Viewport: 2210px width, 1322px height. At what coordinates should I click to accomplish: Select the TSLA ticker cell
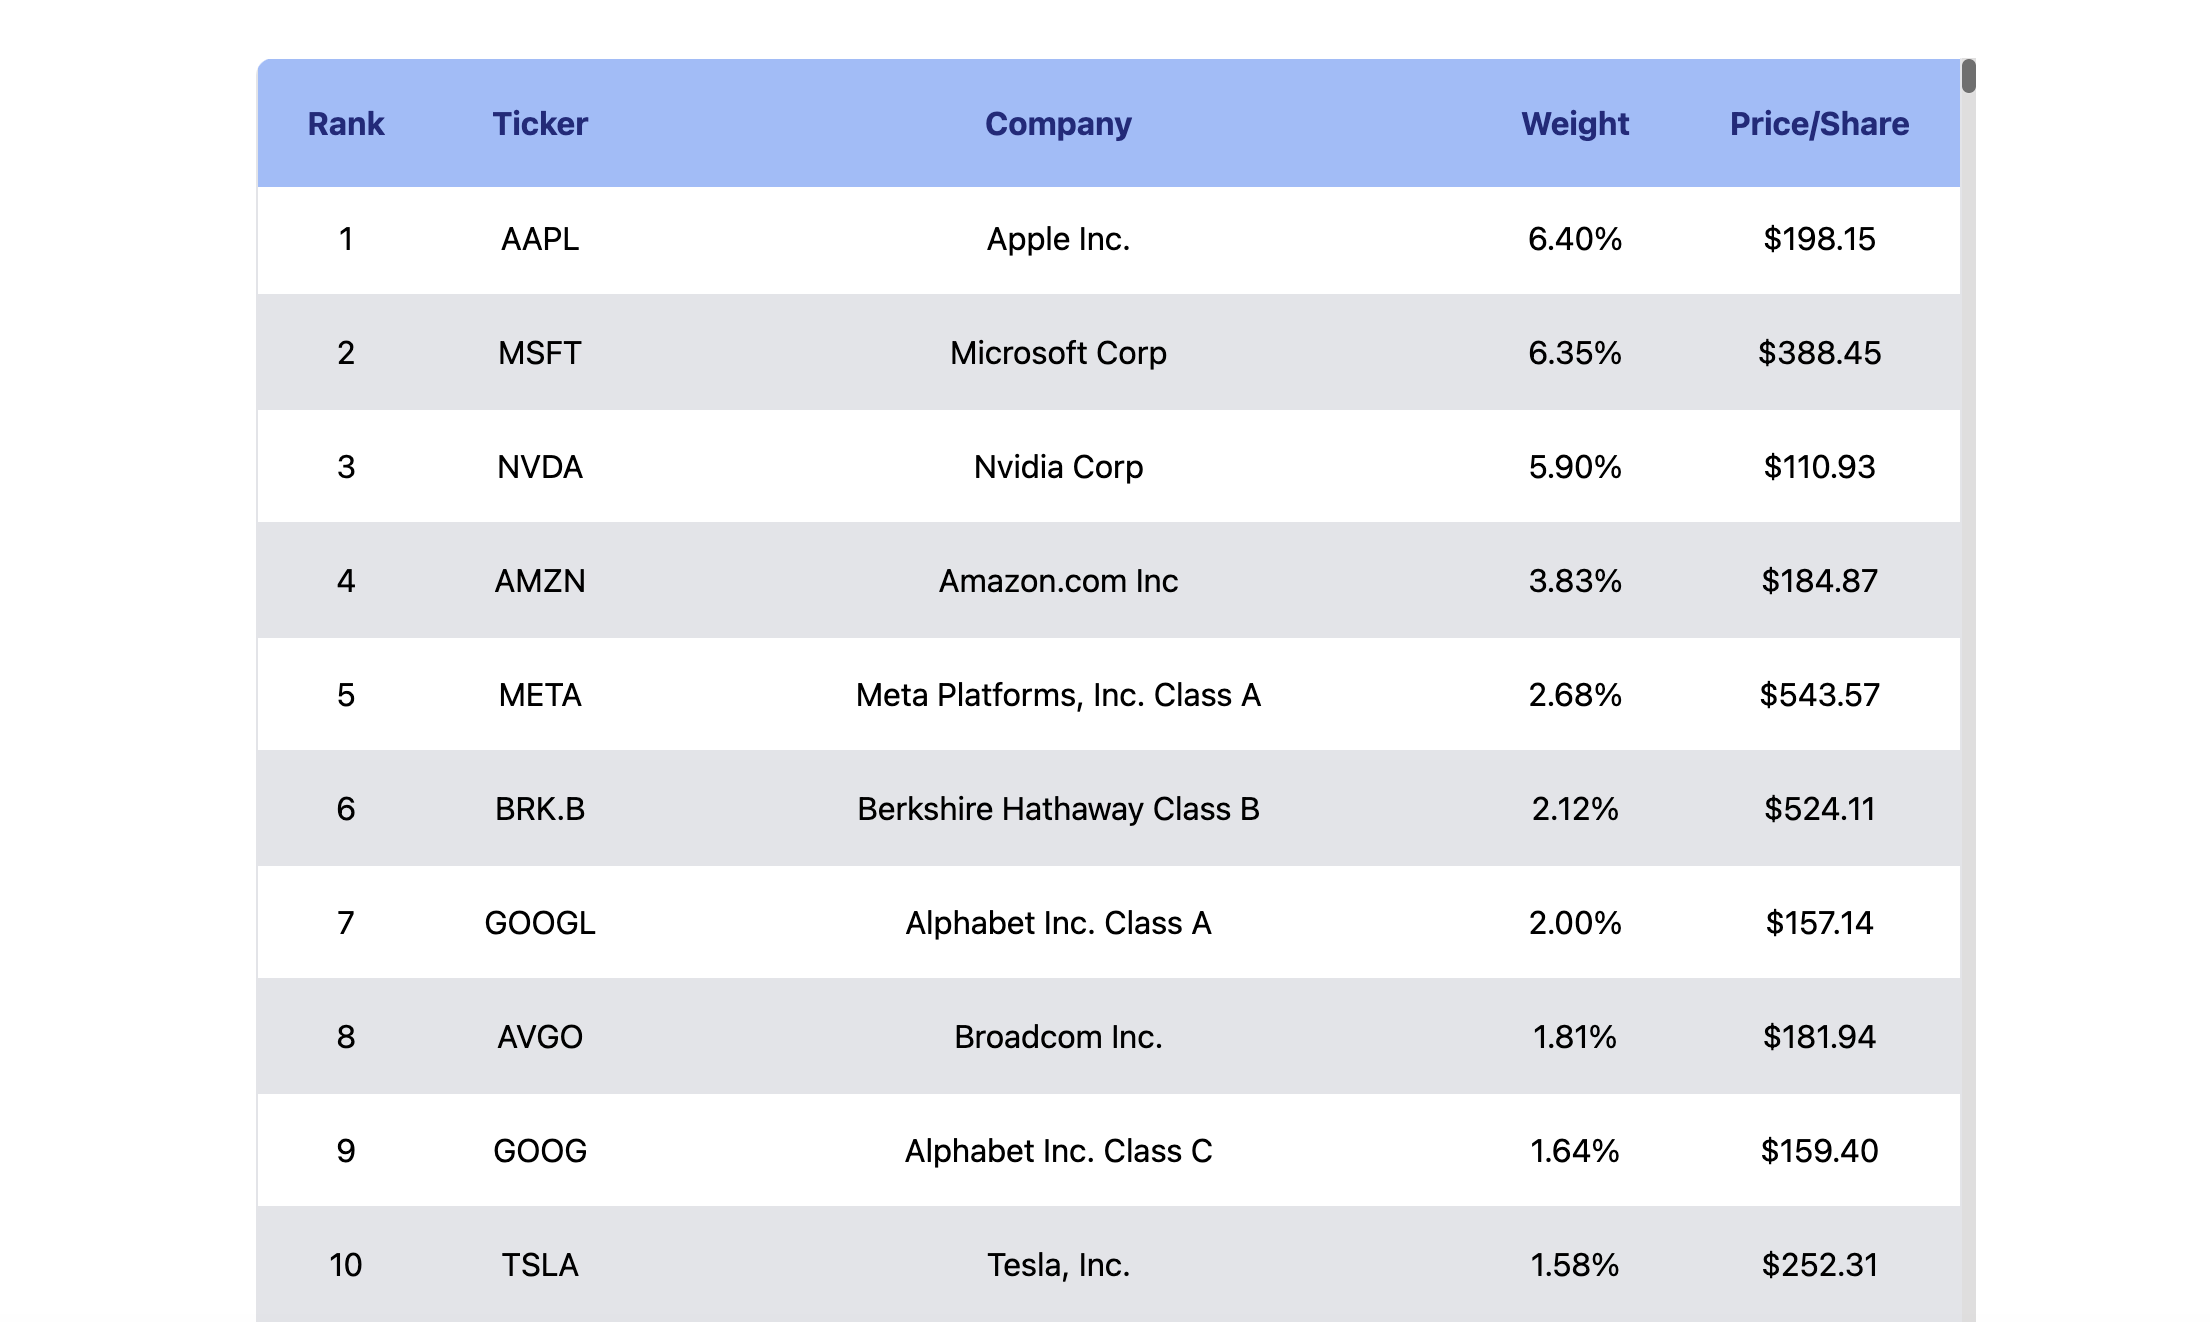coord(540,1265)
